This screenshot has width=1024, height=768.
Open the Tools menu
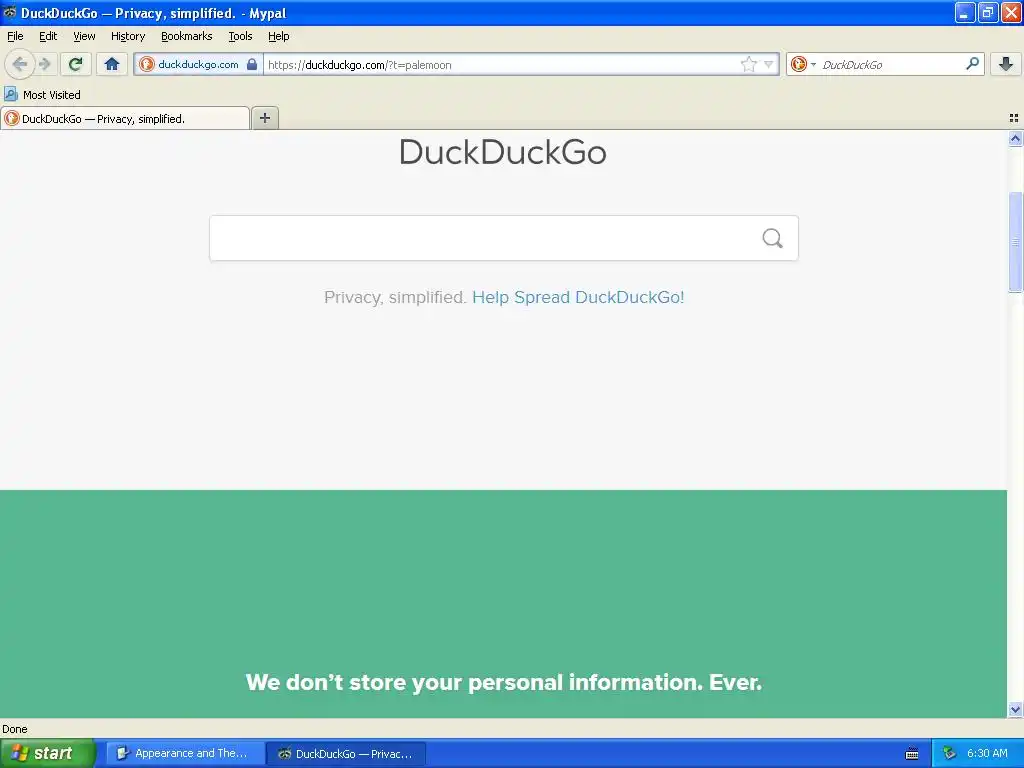coord(240,36)
